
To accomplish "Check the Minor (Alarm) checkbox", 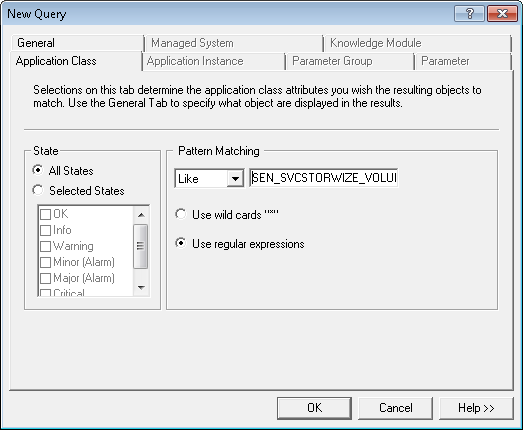I will coord(45,262).
